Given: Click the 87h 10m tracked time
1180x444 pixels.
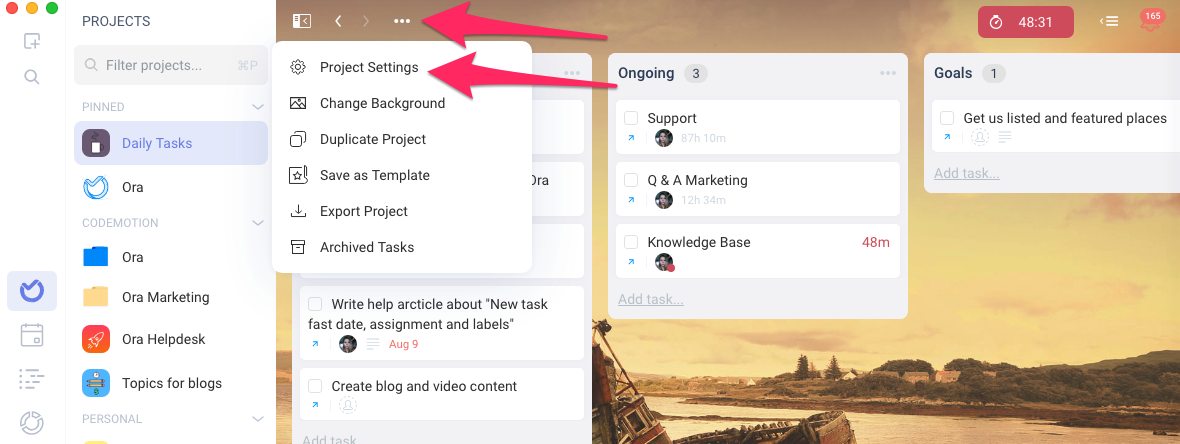Looking at the screenshot, I should (704, 138).
